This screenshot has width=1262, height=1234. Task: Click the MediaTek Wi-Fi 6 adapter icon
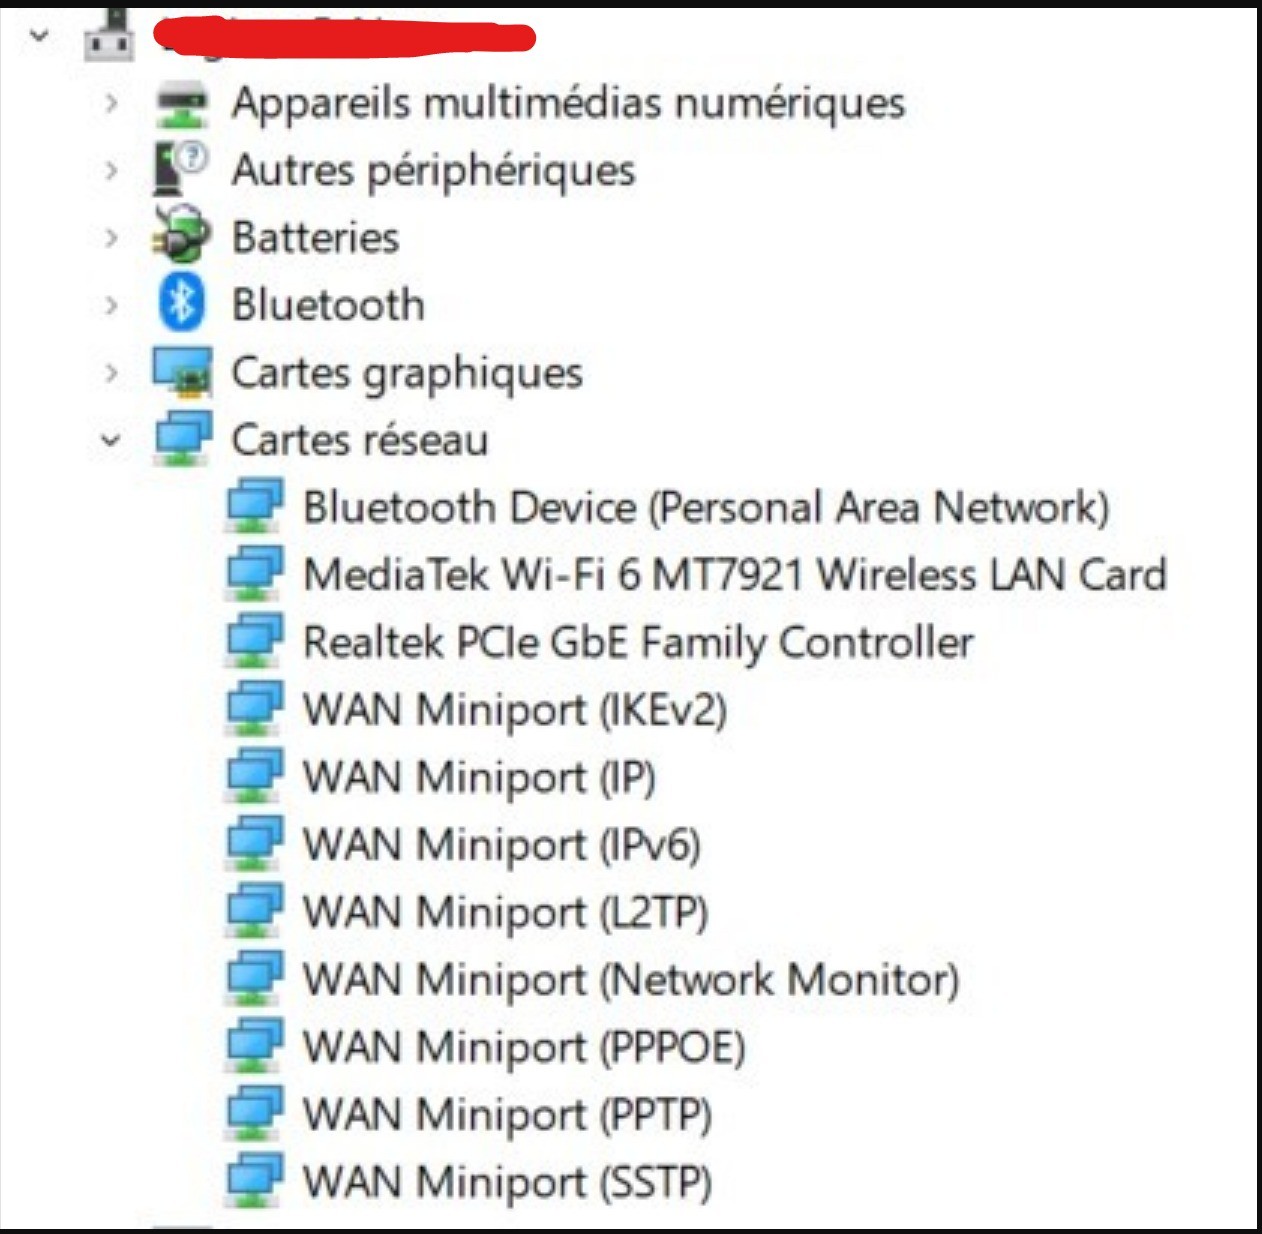(x=254, y=574)
